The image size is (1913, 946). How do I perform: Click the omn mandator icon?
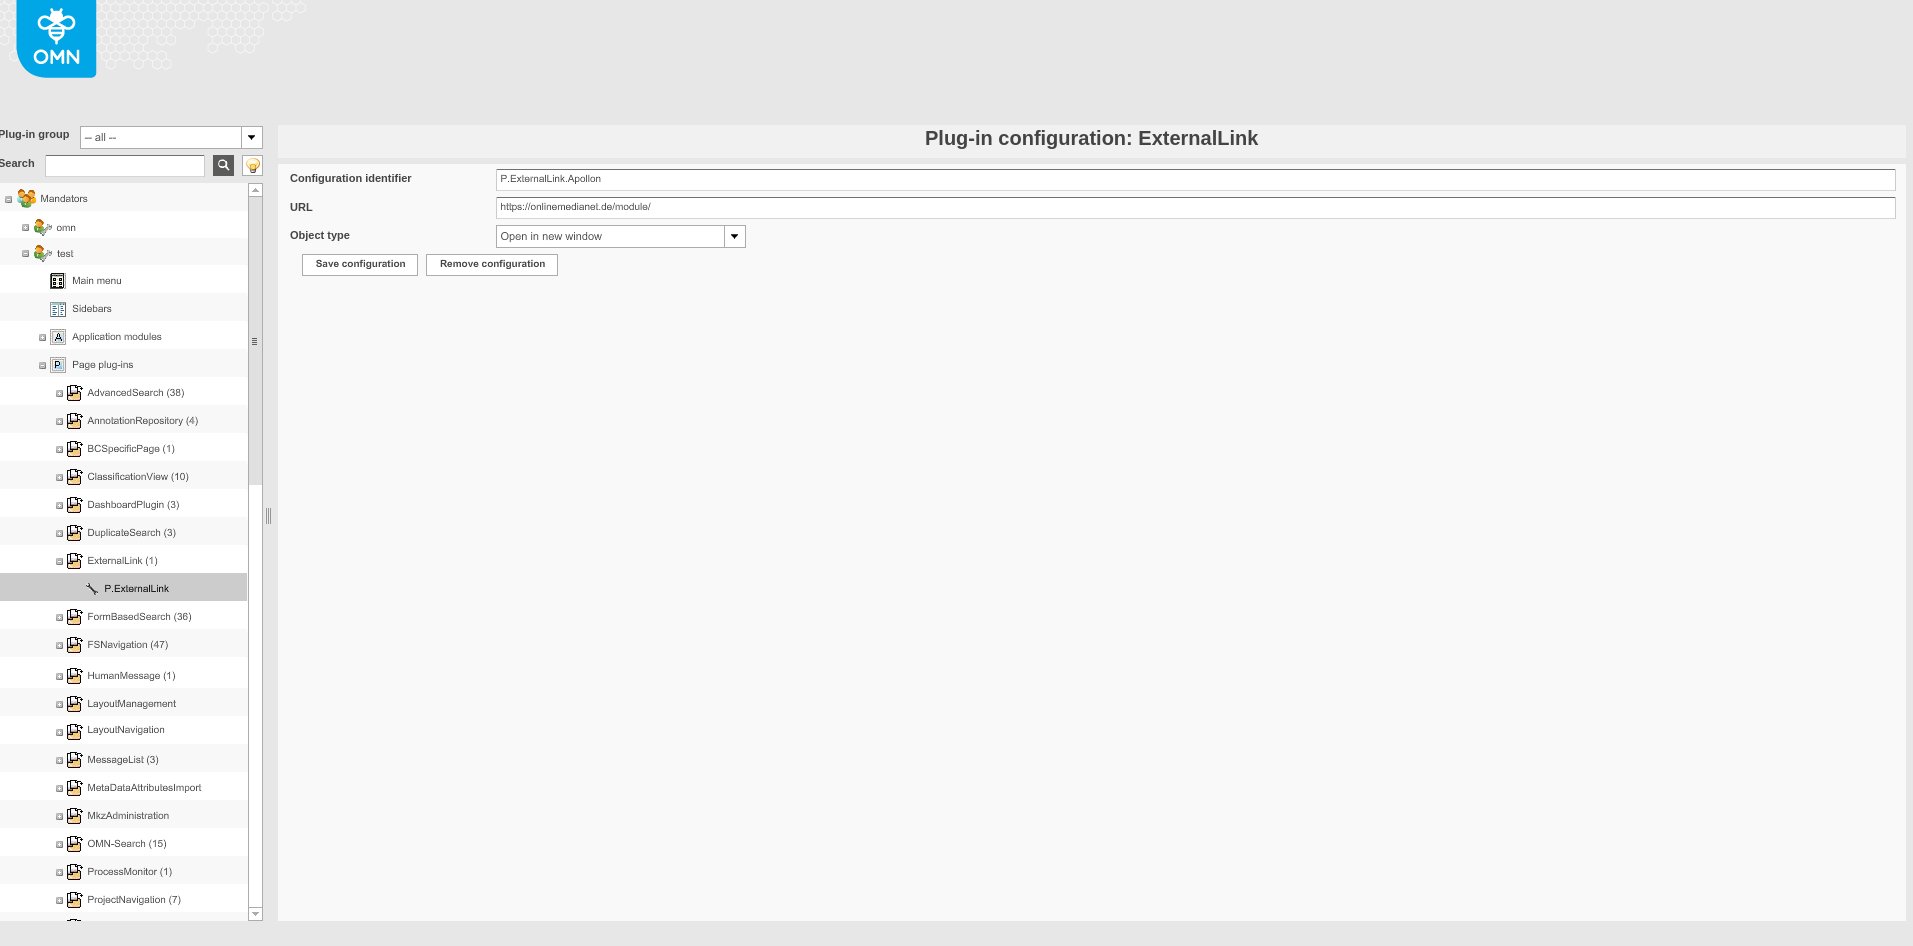coord(43,227)
